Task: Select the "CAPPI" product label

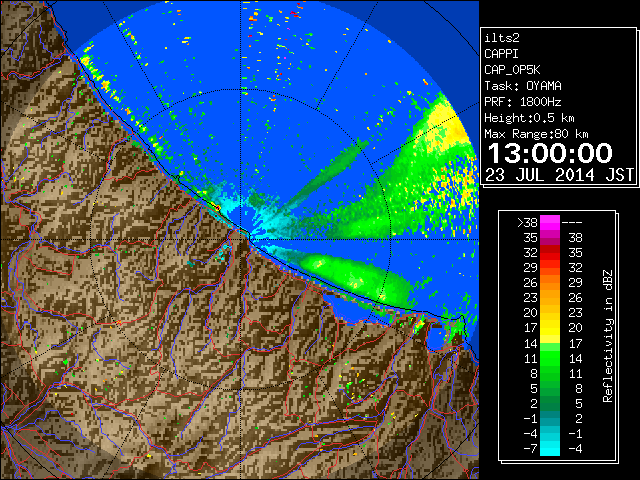Action: [x=501, y=54]
